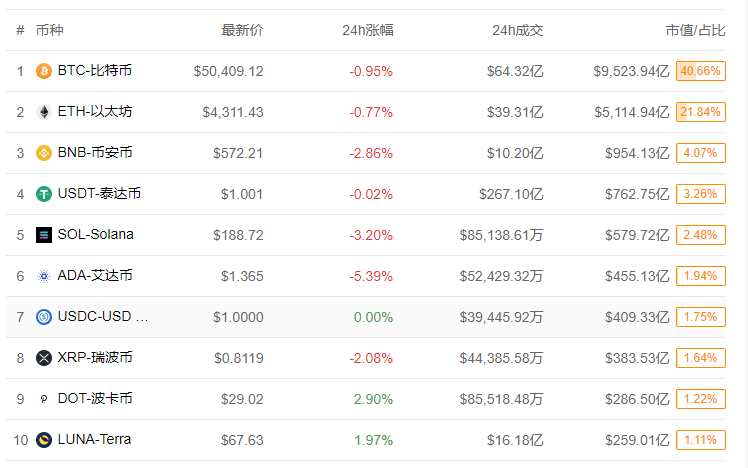This screenshot has width=748, height=468.
Task: Sort by the 24h涨幅 column header
Action: [x=368, y=31]
